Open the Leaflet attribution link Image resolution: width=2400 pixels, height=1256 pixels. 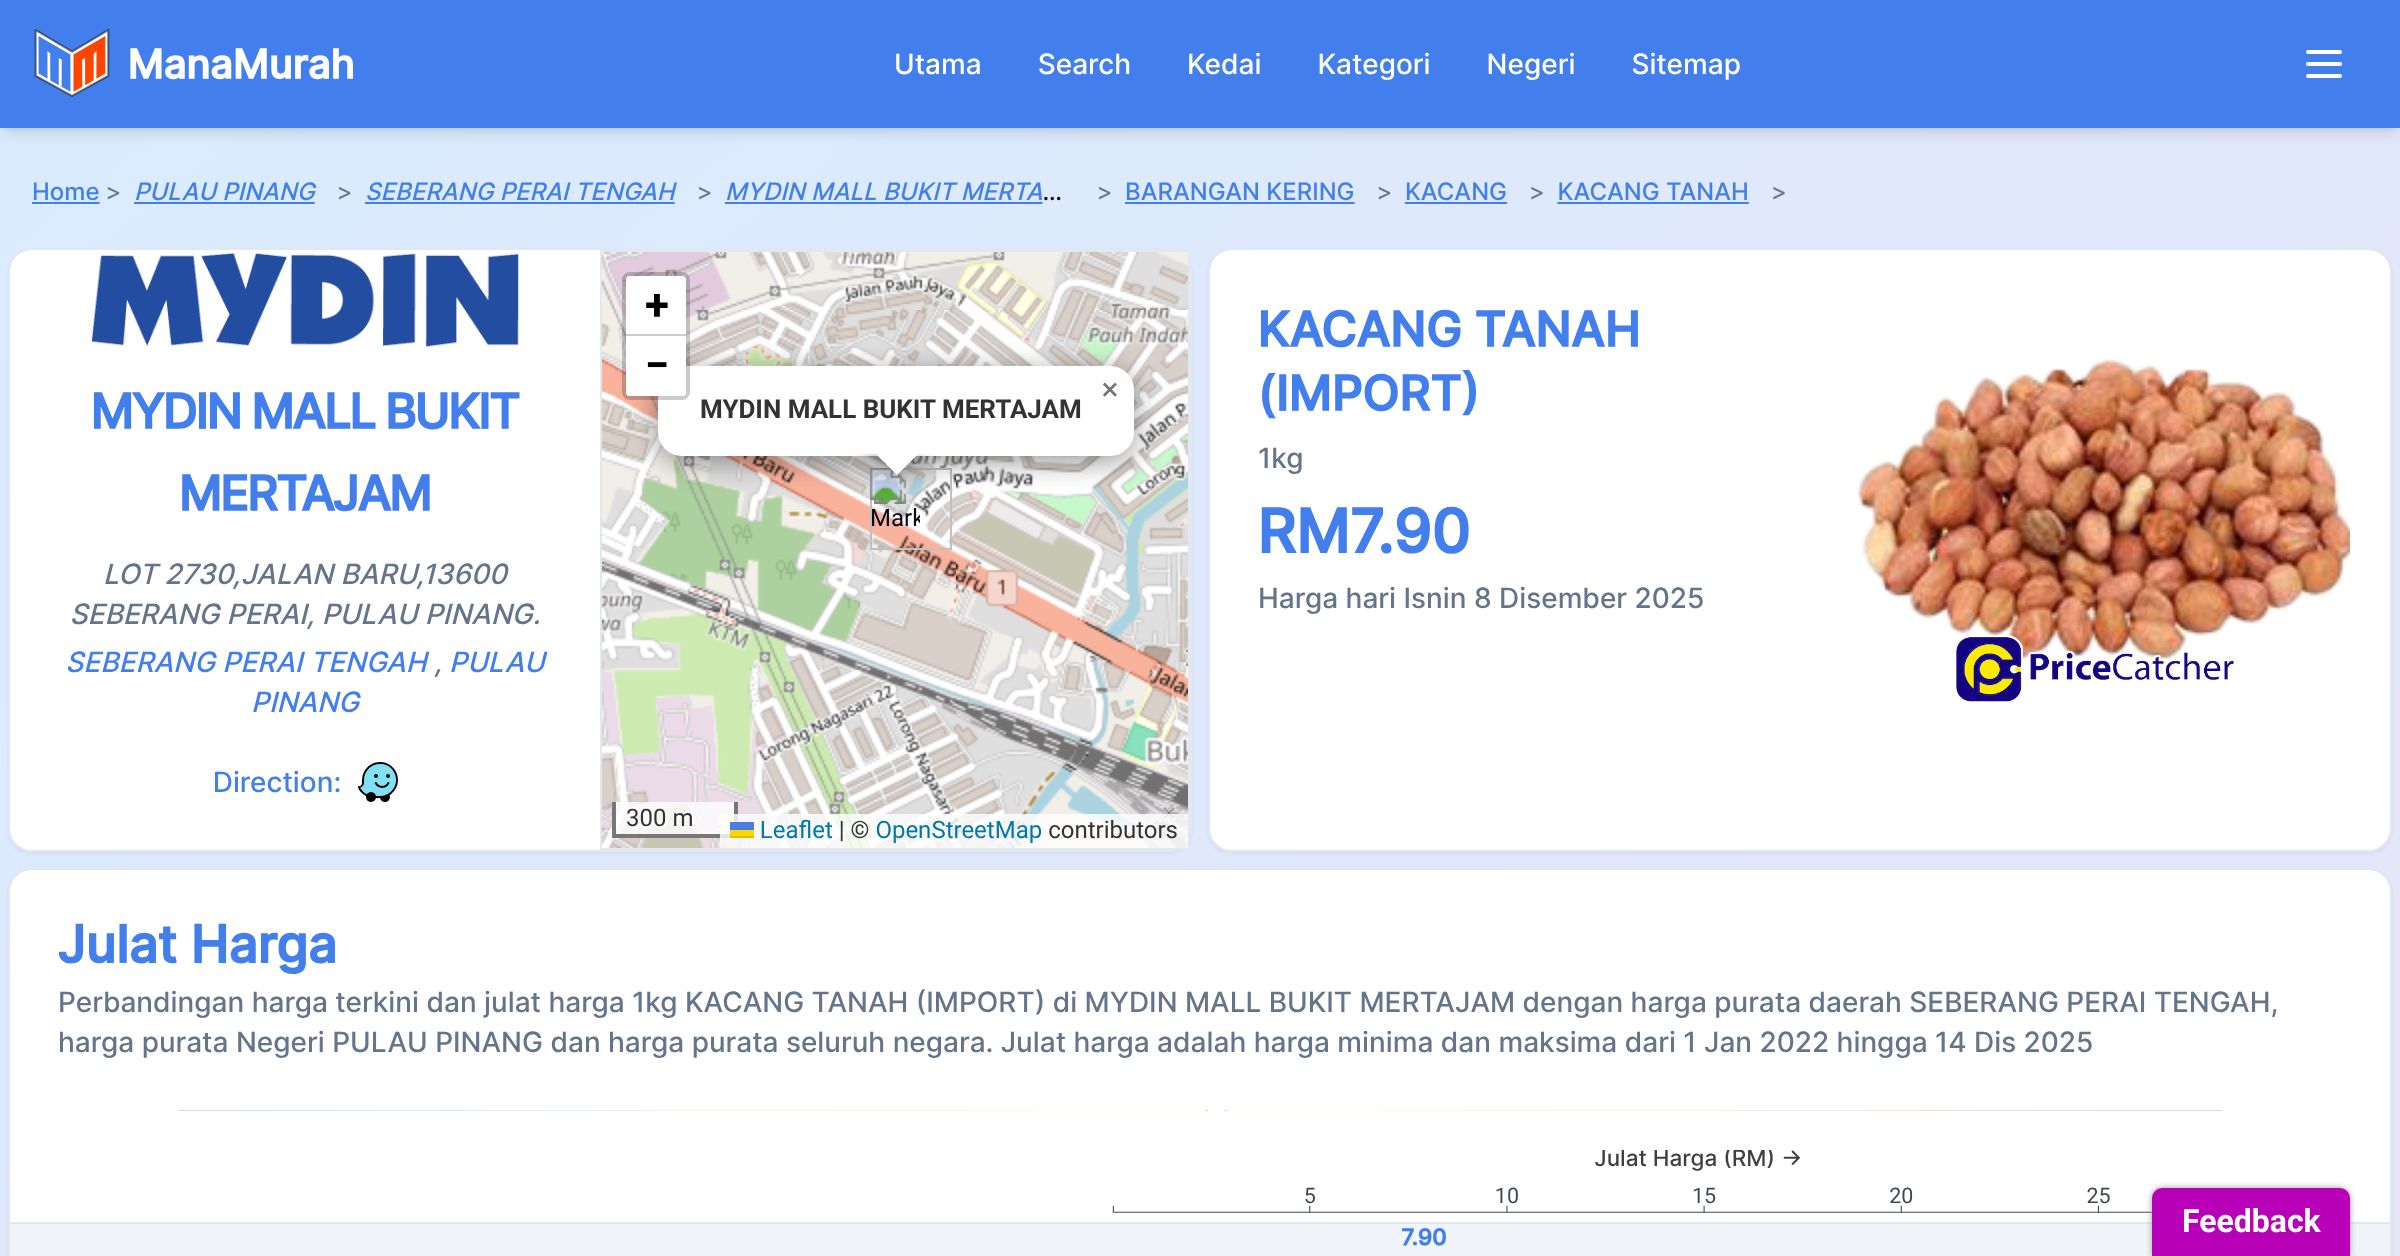(x=795, y=830)
